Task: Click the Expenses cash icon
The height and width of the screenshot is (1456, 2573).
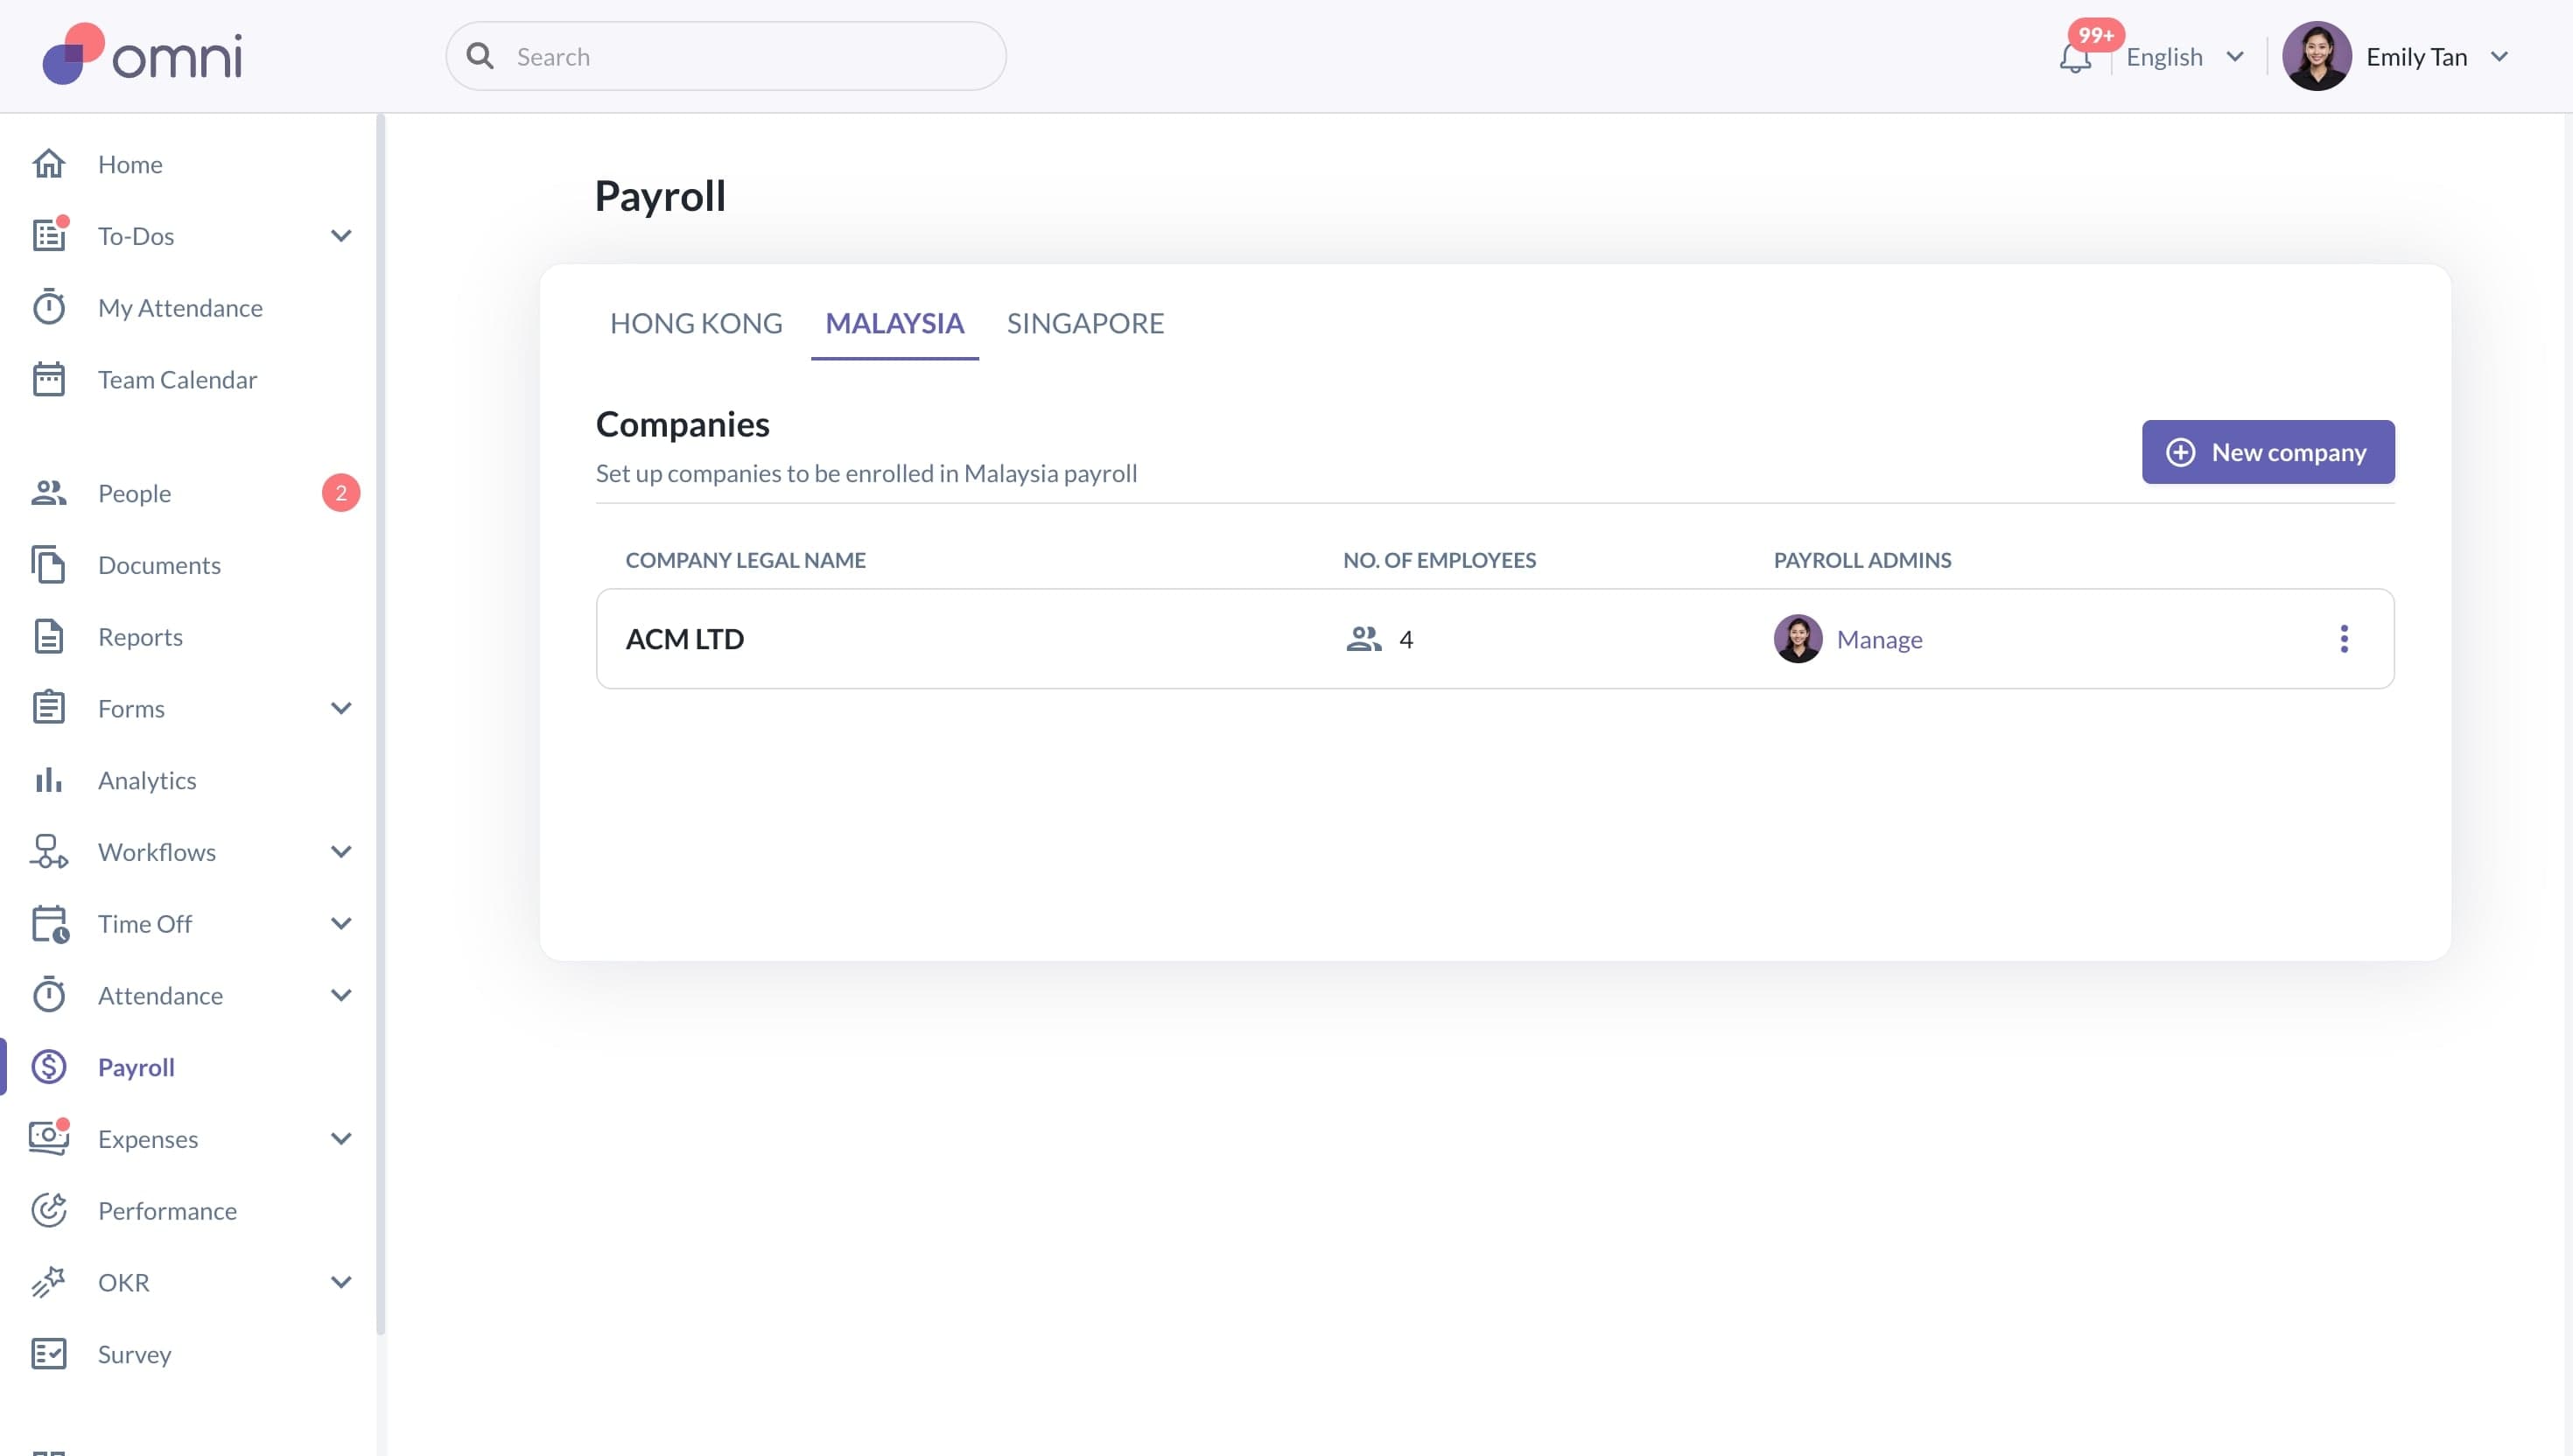Action: tap(48, 1138)
